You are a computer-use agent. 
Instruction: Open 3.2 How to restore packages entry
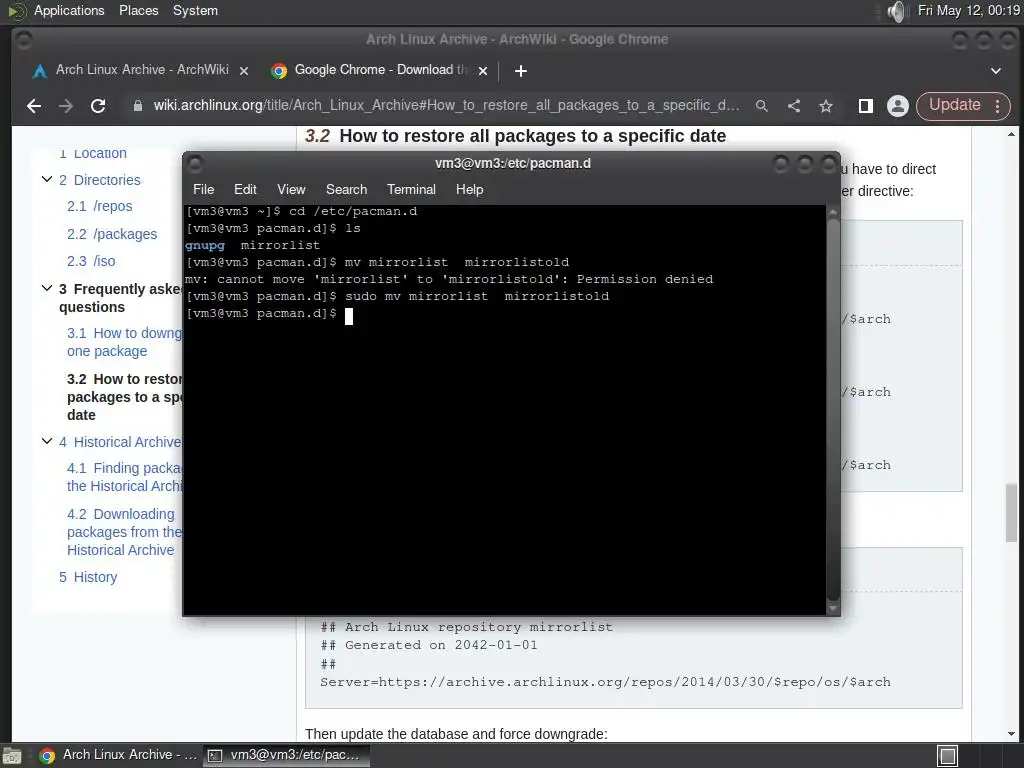pyautogui.click(x=124, y=397)
